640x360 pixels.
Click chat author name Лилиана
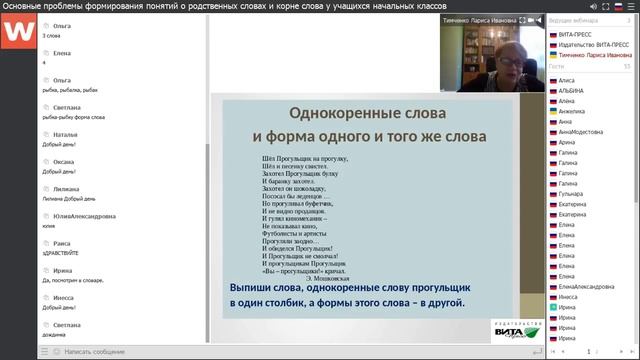point(66,189)
